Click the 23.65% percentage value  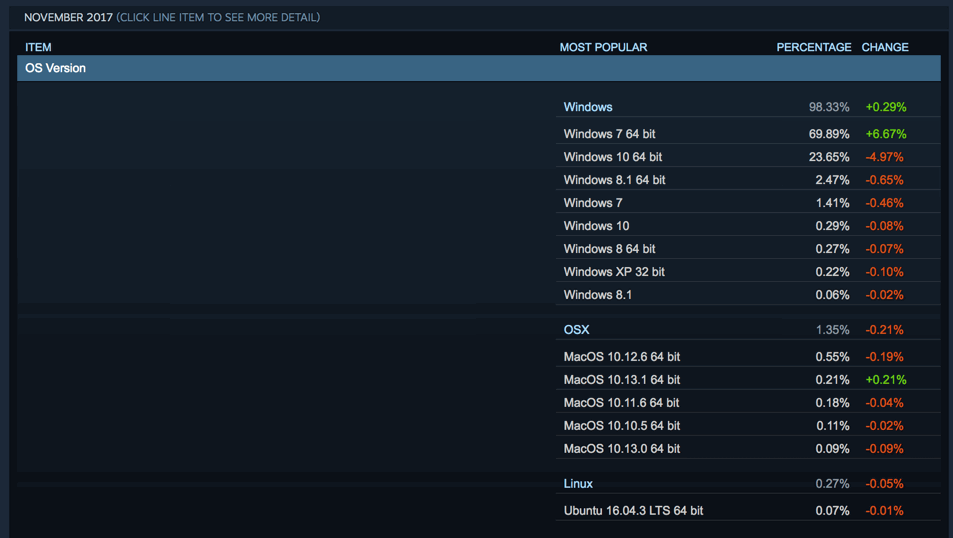coord(829,157)
